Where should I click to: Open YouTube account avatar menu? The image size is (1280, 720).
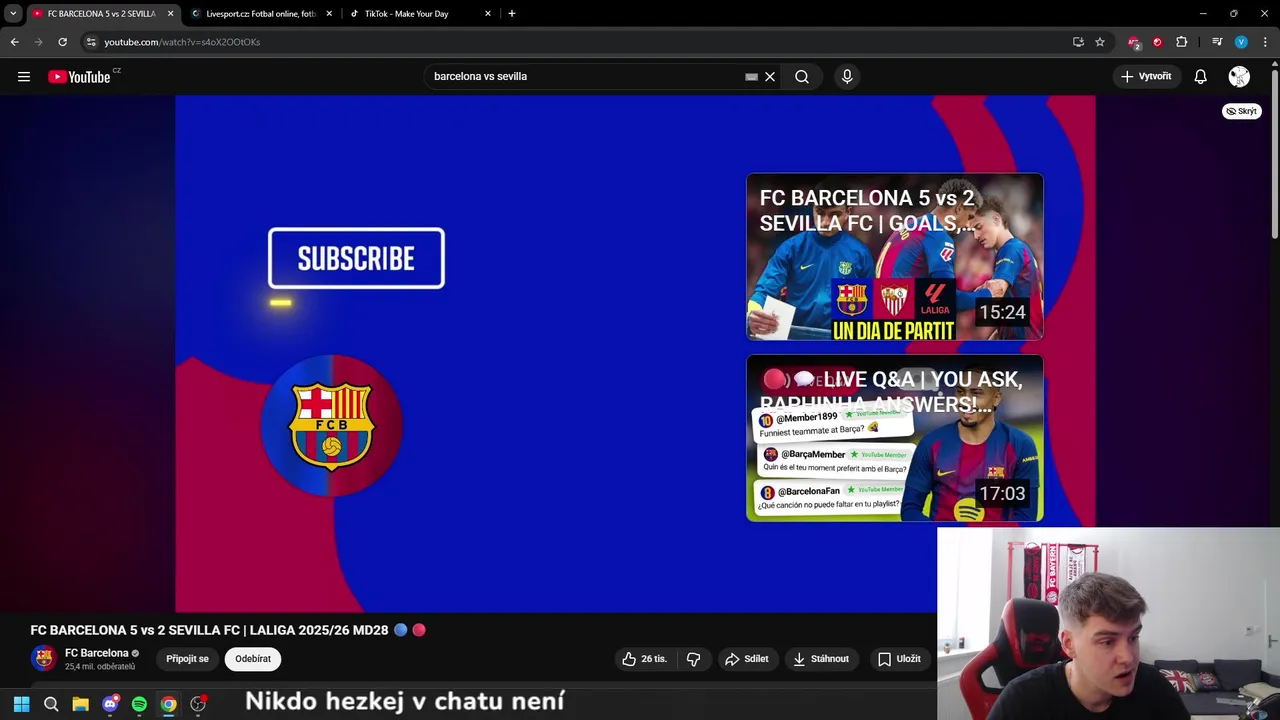point(1239,77)
